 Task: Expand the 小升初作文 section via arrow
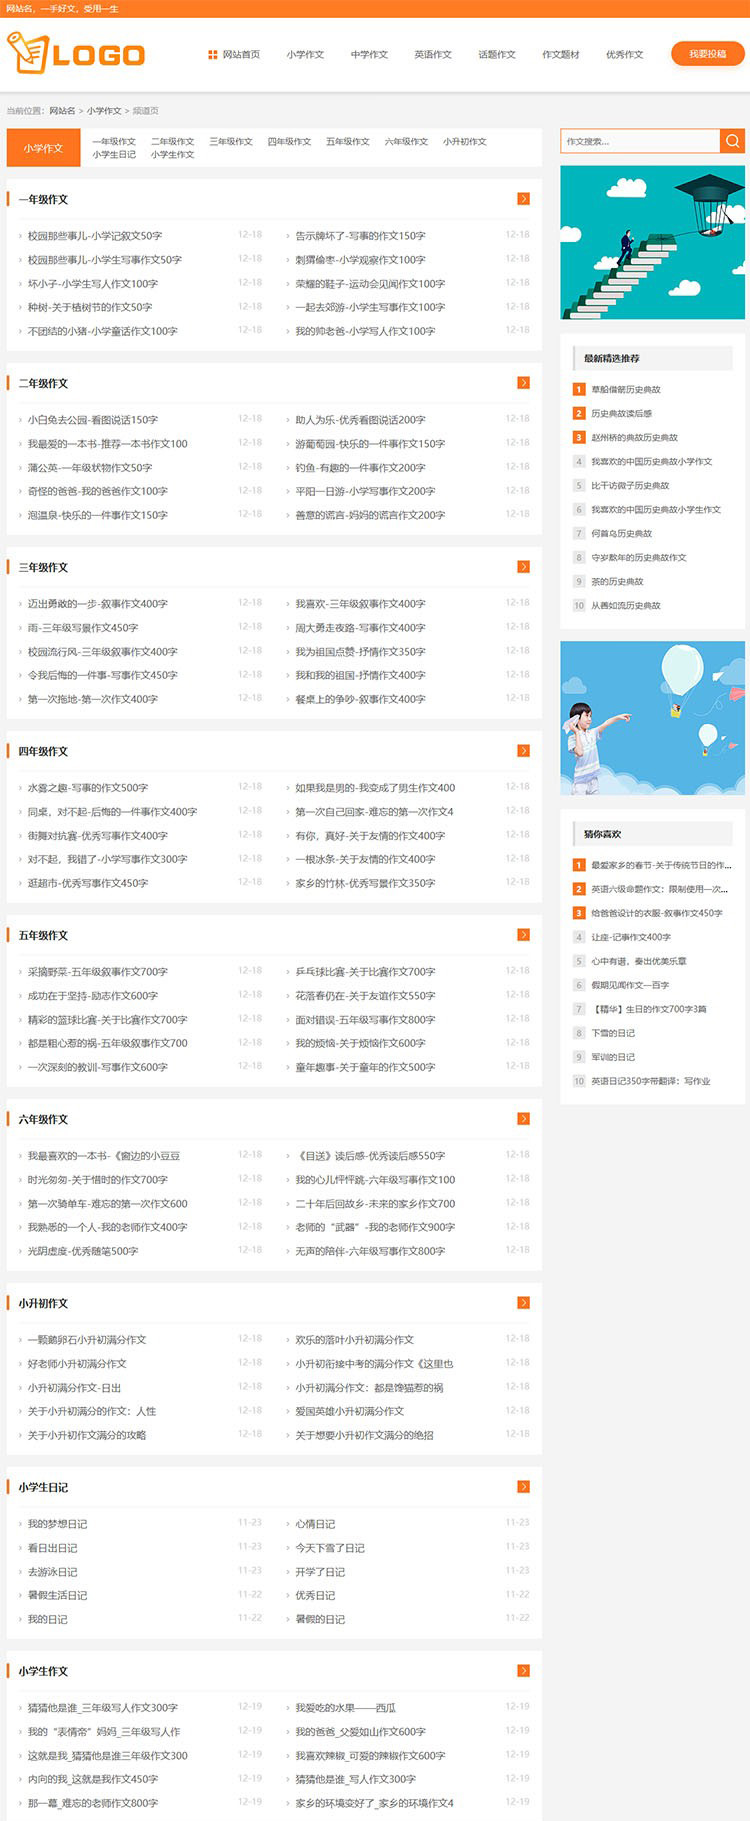pos(523,1303)
